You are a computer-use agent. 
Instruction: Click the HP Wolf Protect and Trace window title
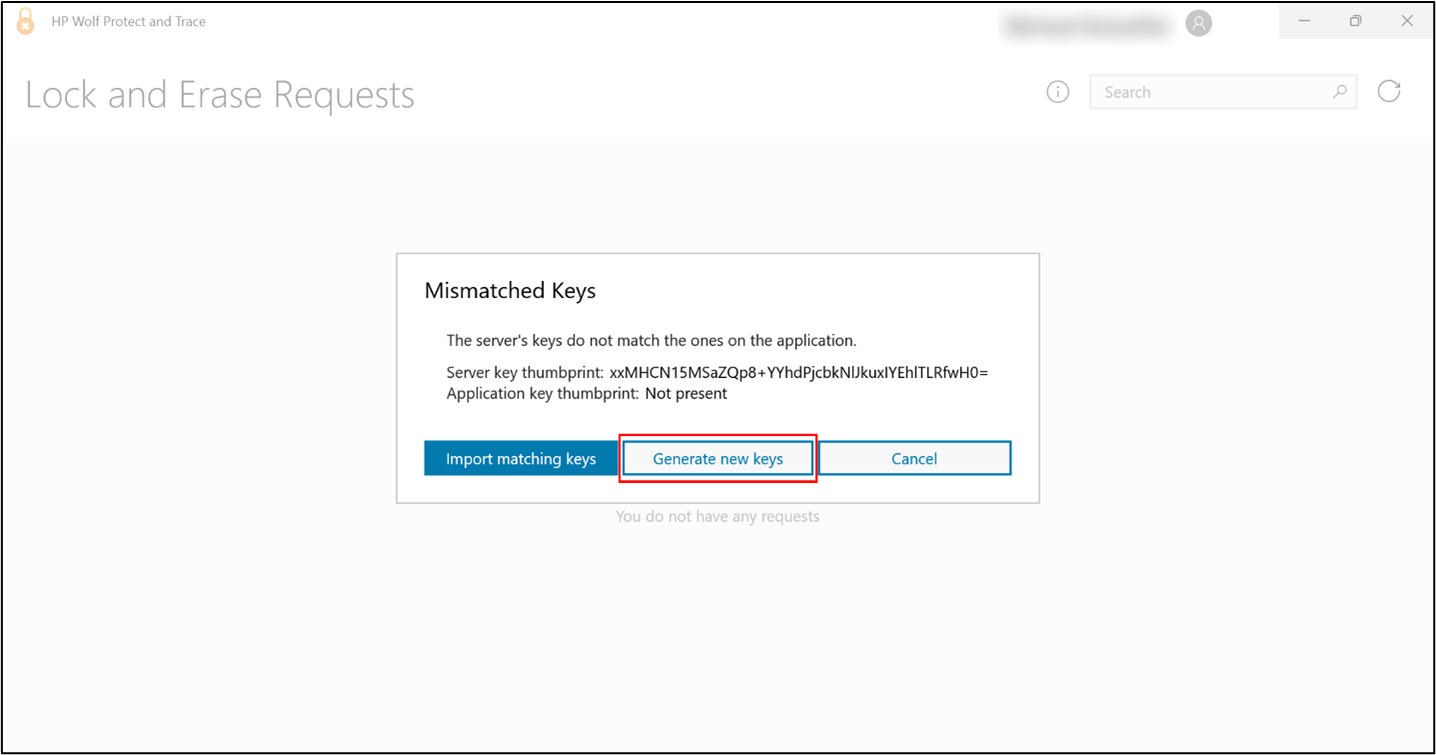[129, 21]
